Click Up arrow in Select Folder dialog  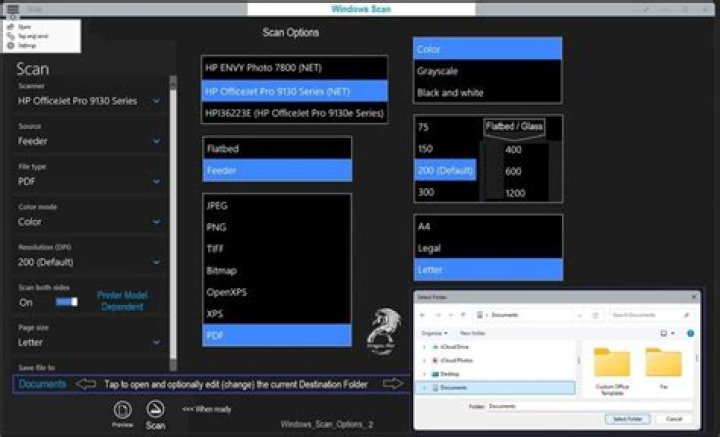coord(463,315)
